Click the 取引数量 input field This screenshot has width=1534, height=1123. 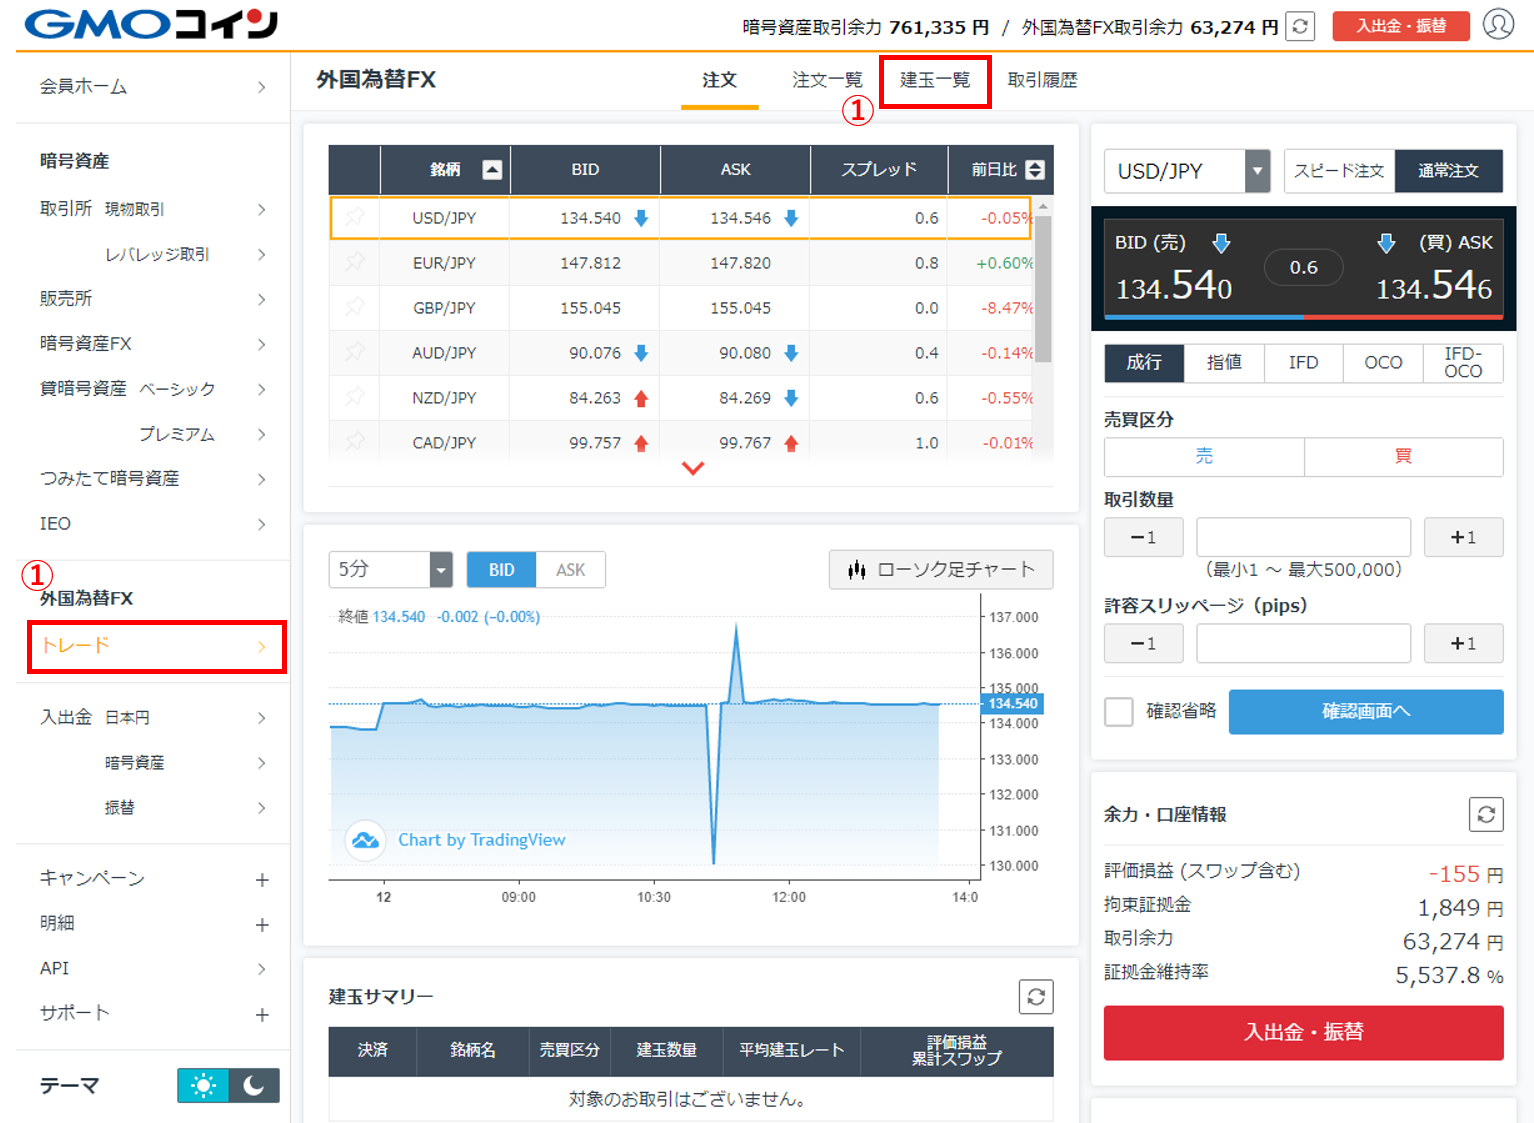1303,537
